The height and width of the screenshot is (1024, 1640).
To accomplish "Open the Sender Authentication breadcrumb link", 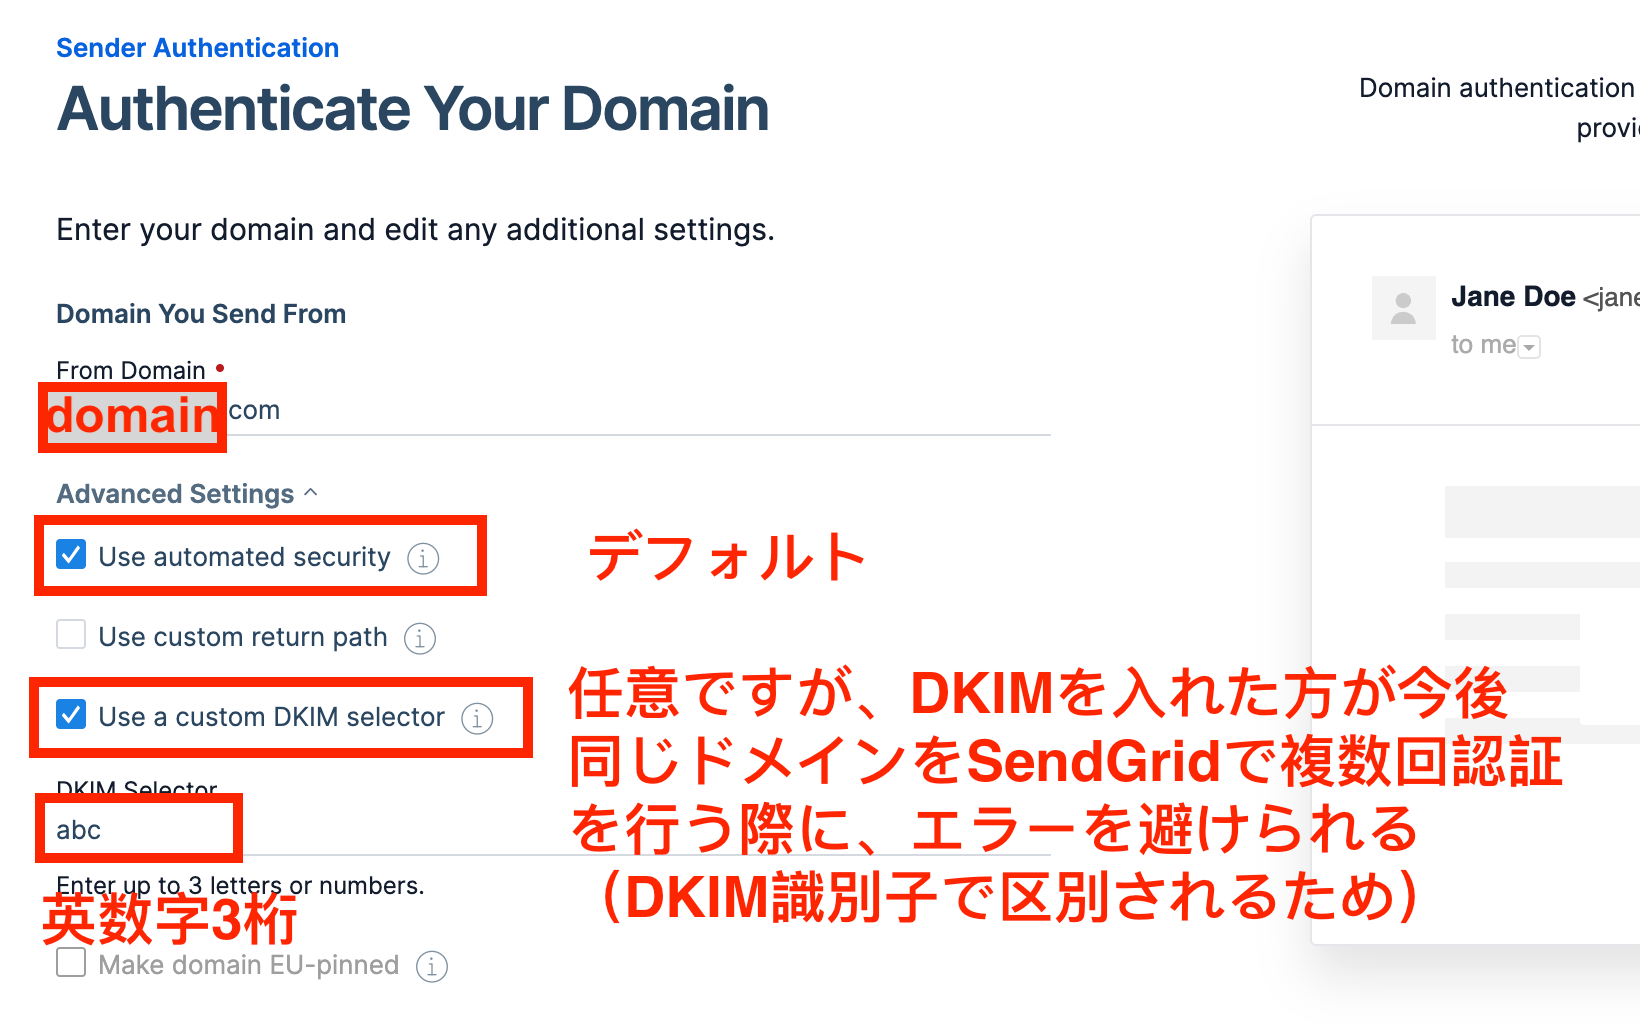I will pos(197,48).
